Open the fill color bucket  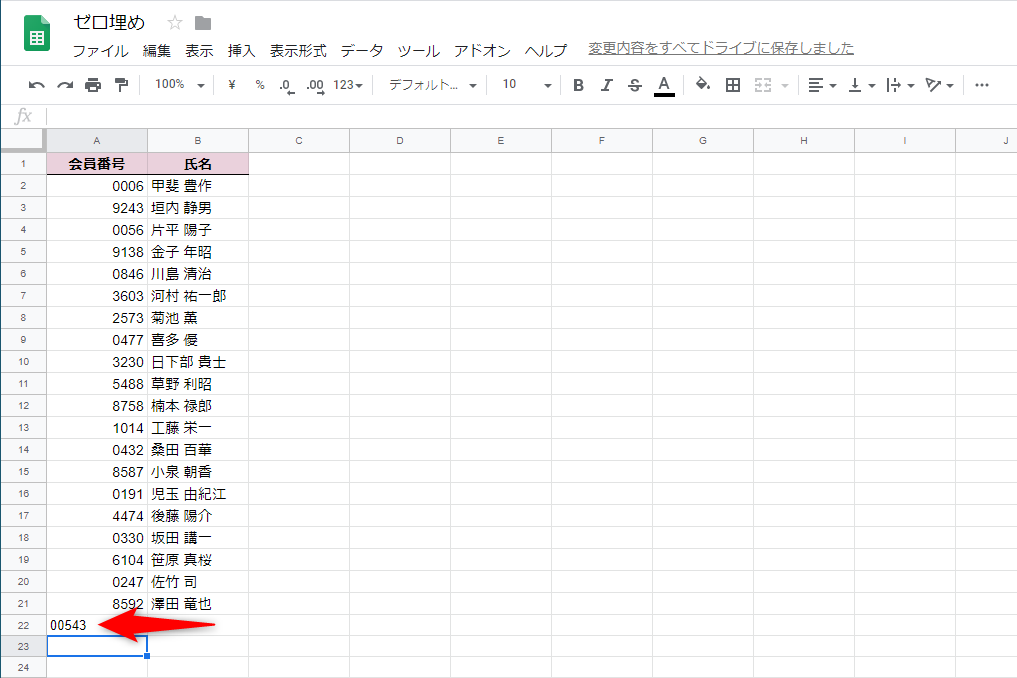pyautogui.click(x=702, y=84)
